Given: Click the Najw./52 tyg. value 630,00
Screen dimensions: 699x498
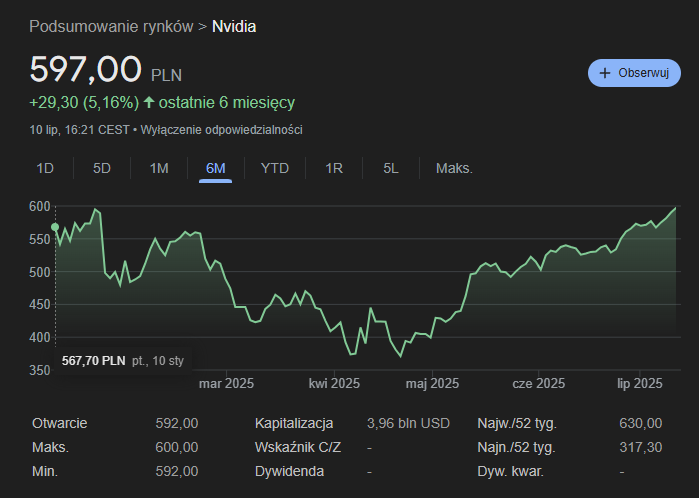Looking at the screenshot, I should pyautogui.click(x=640, y=423).
